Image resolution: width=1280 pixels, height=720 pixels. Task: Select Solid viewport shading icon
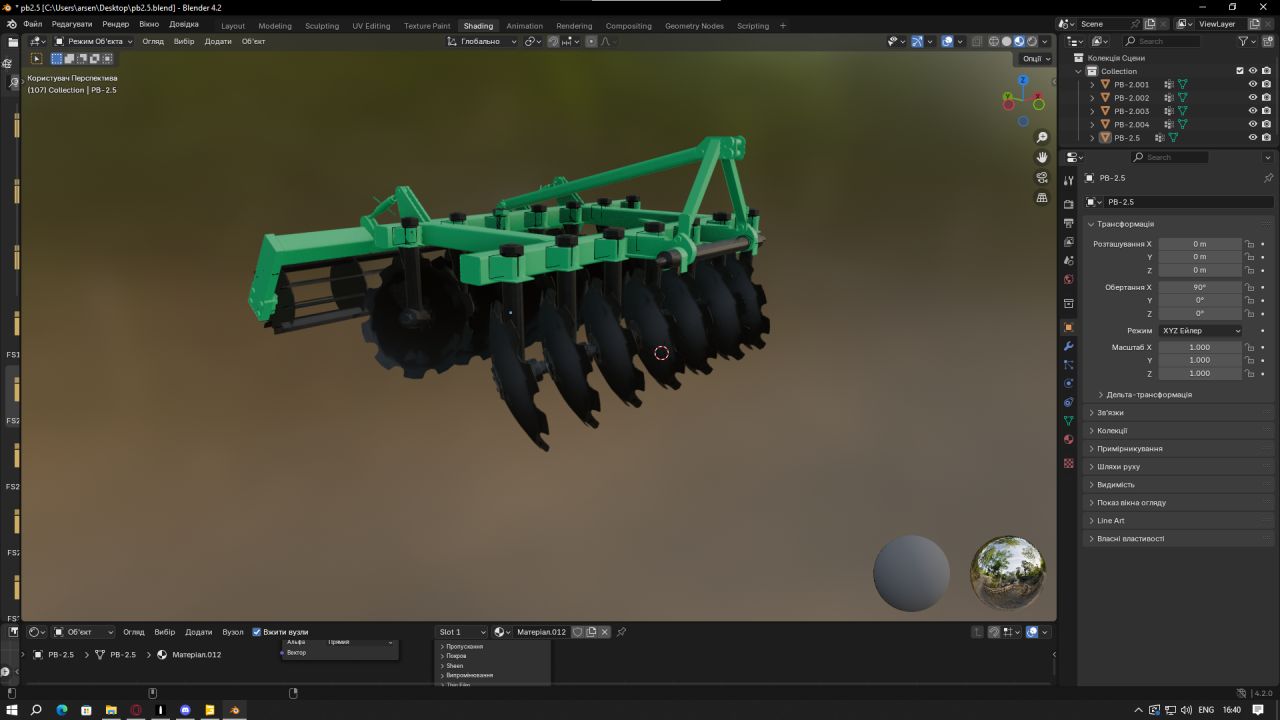1006,41
